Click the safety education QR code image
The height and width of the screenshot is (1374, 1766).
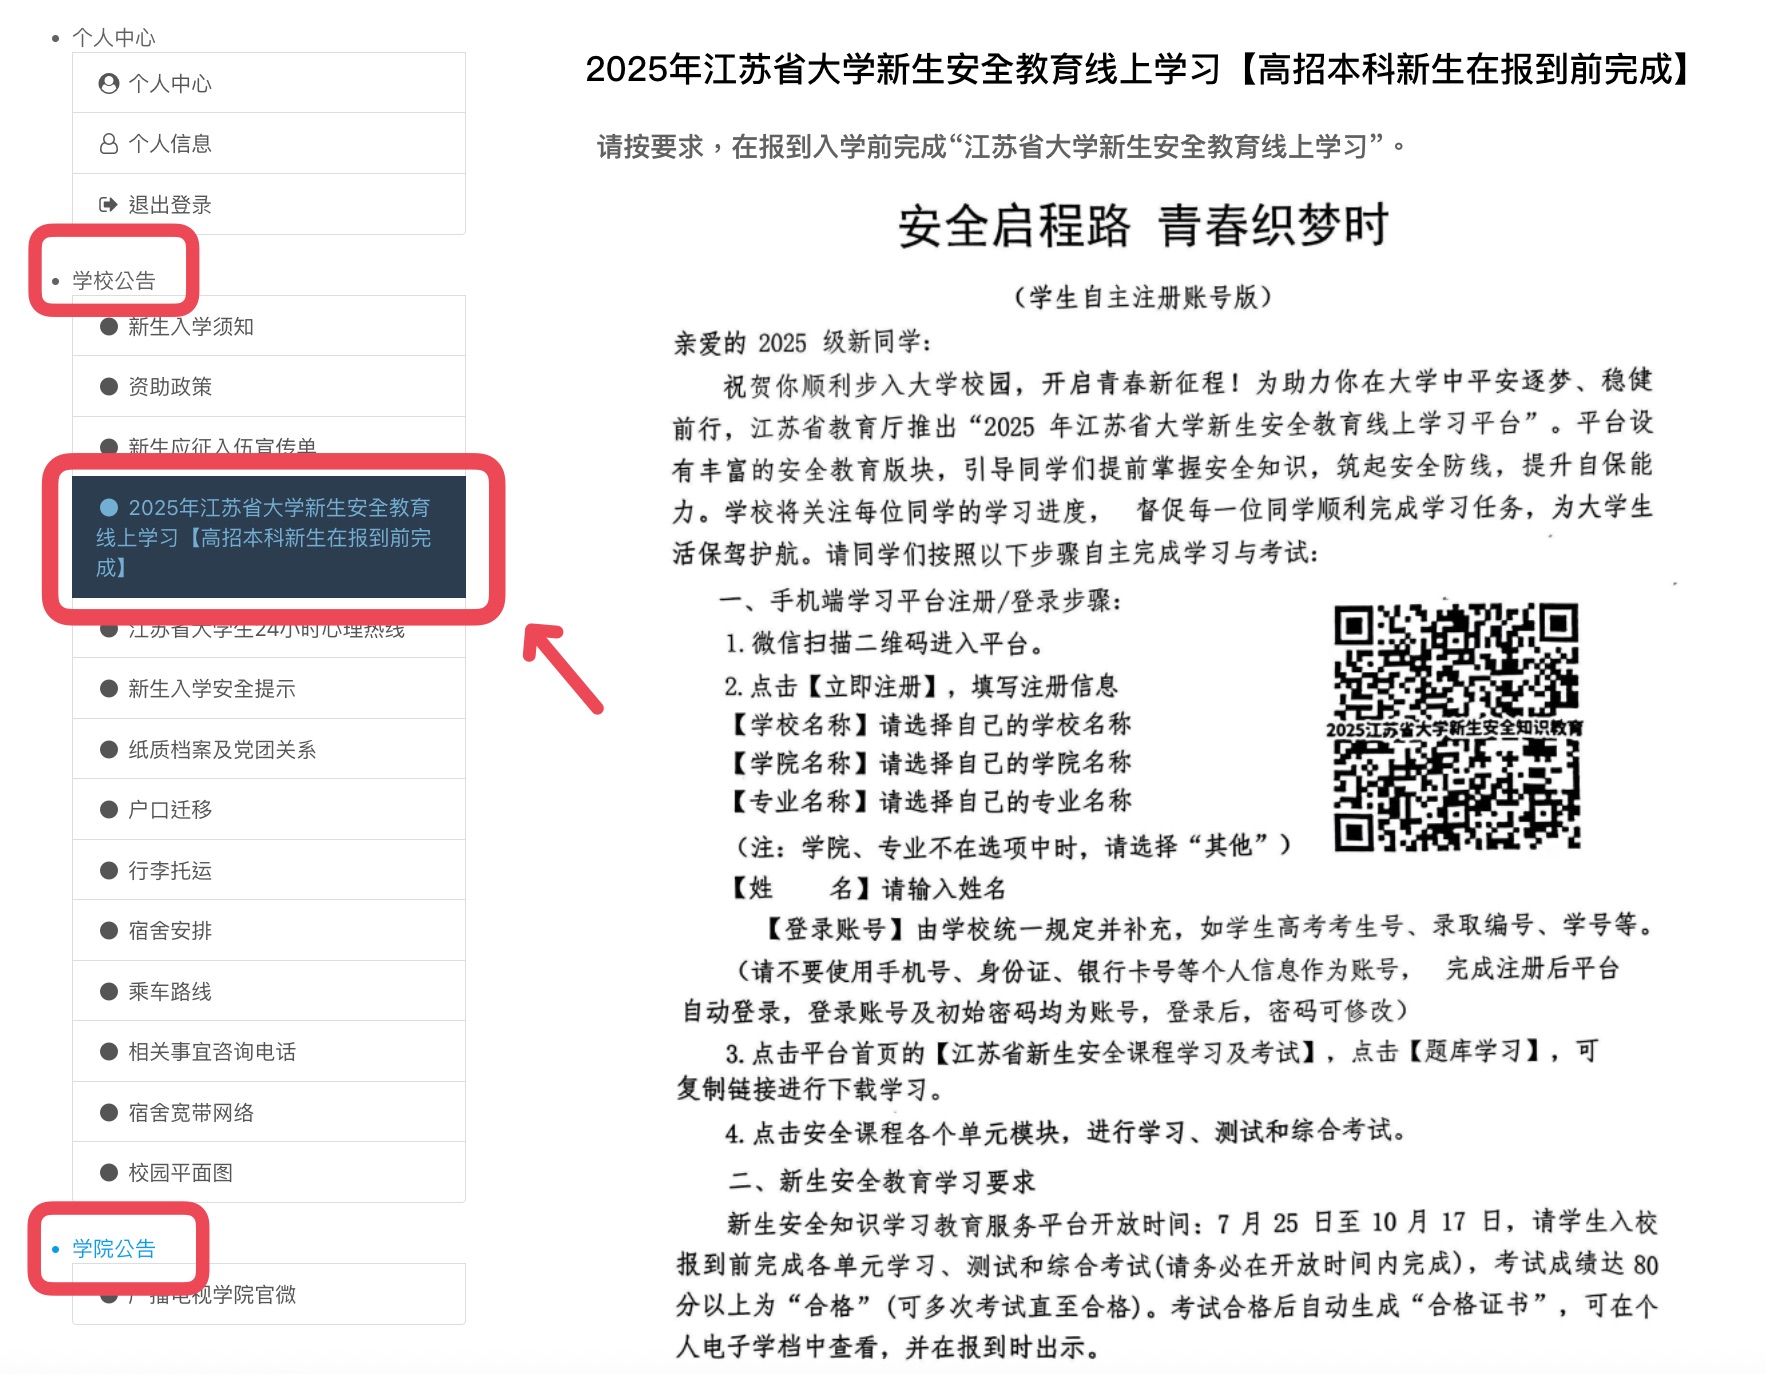1456,727
